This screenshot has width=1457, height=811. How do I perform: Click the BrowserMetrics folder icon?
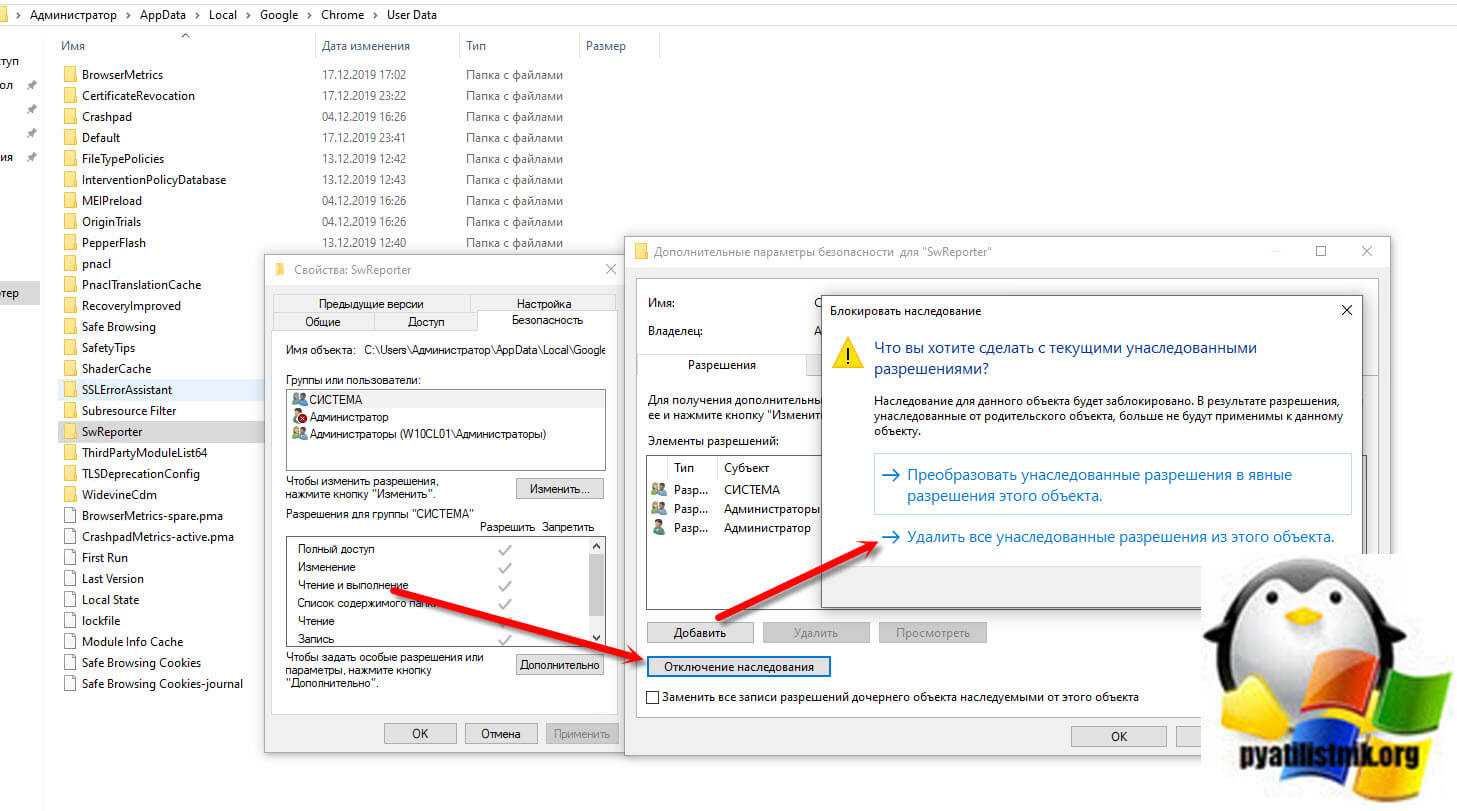(69, 75)
